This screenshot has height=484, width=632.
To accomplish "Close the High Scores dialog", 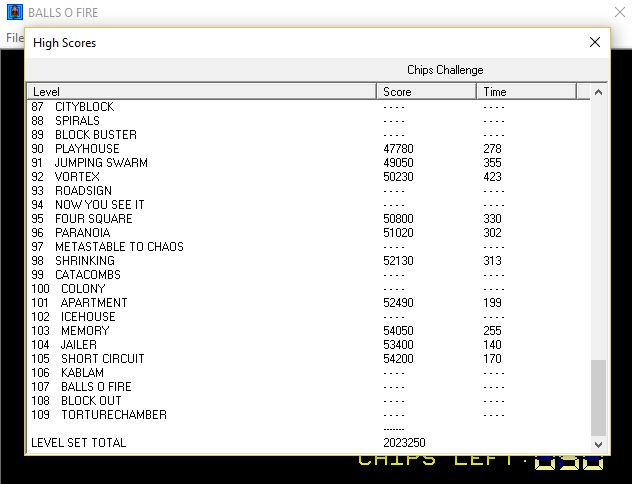I will coord(595,42).
